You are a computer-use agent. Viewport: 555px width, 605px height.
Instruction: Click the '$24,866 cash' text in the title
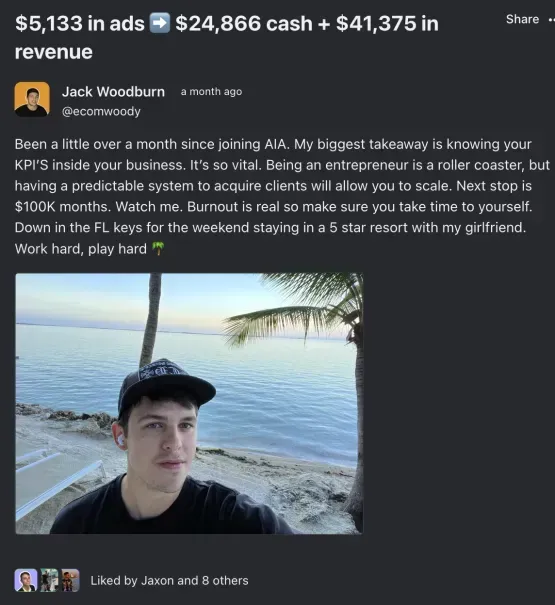(244, 24)
